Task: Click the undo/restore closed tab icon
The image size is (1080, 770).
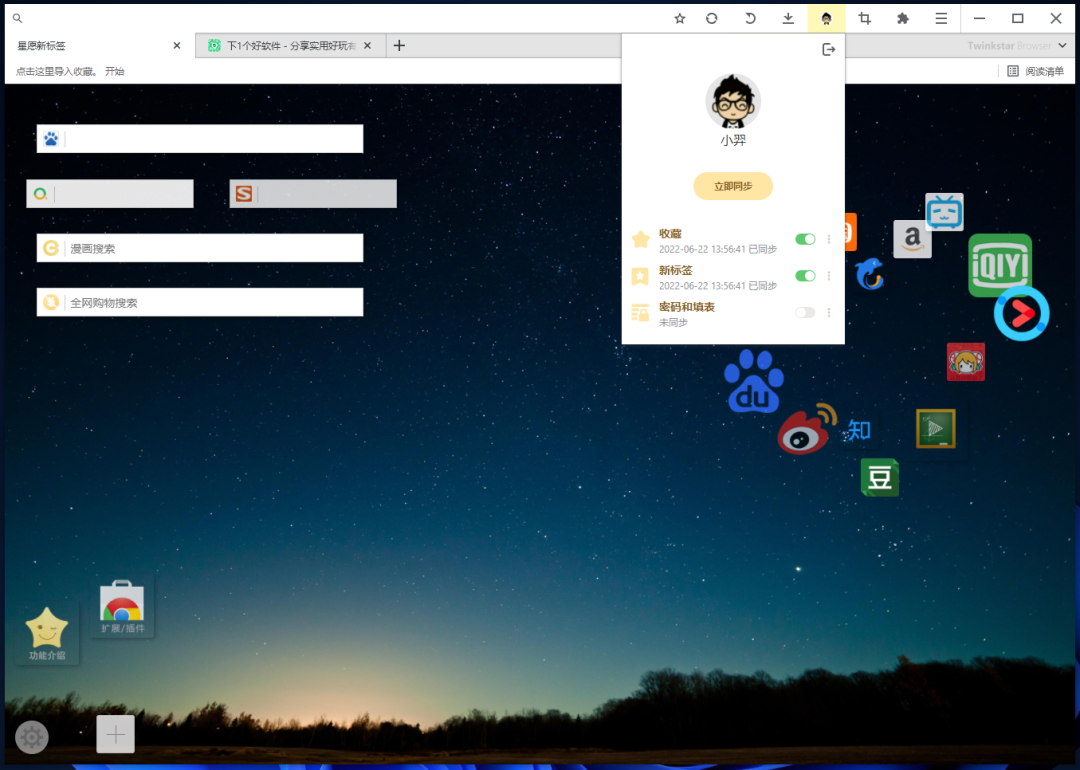Action: (750, 19)
